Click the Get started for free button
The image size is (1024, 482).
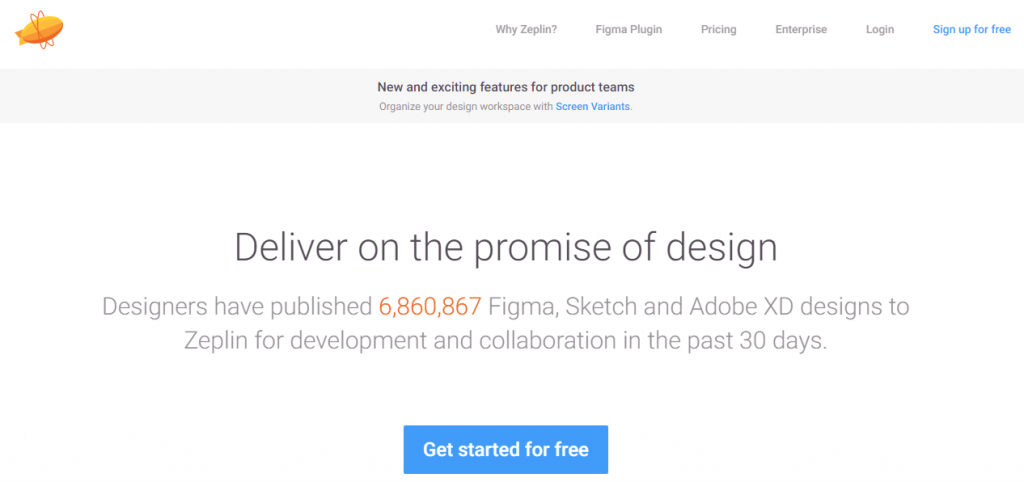[x=505, y=449]
